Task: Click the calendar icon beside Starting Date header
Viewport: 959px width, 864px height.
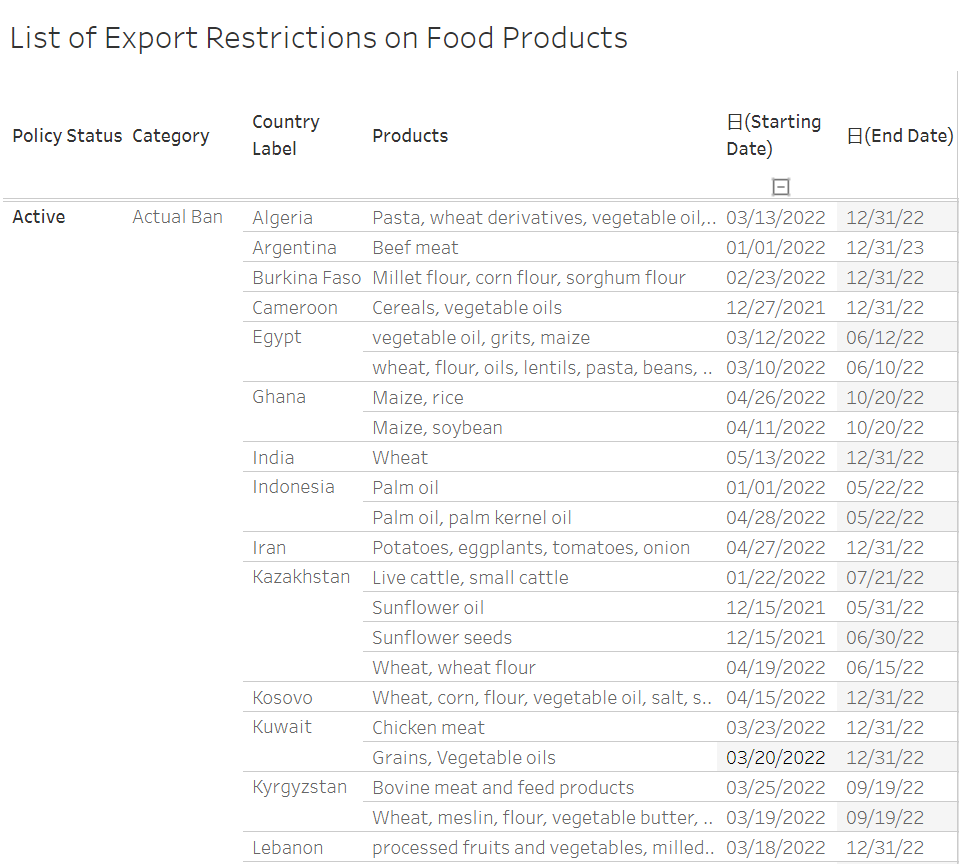Action: tap(735, 122)
